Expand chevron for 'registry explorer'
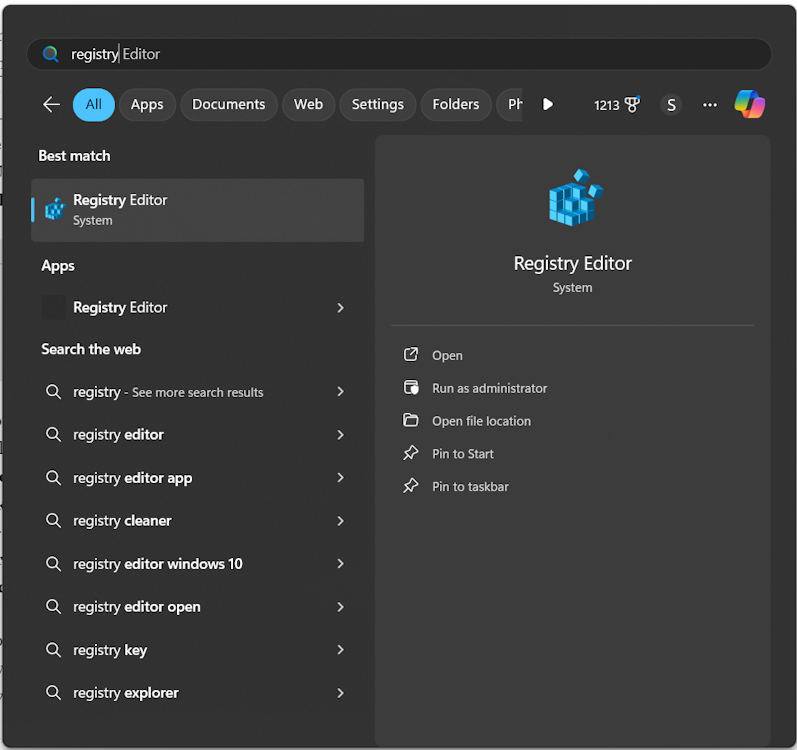The image size is (797, 750). point(341,693)
